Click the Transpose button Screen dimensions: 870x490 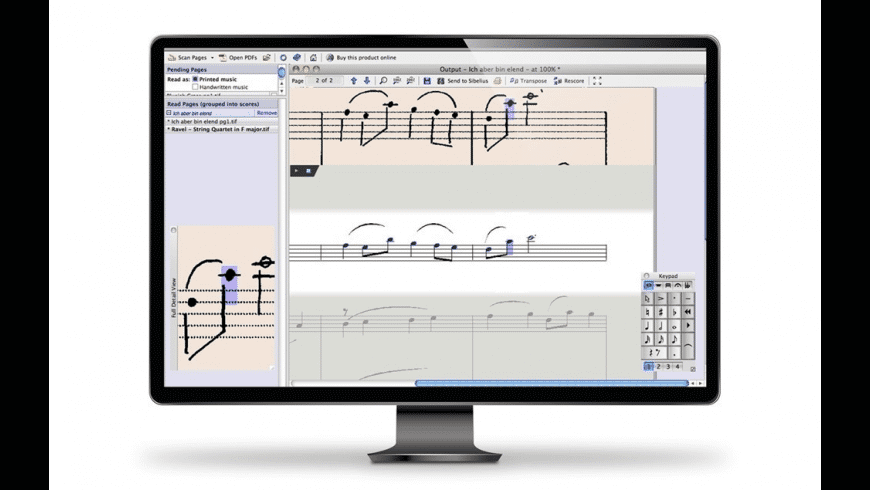click(x=528, y=80)
